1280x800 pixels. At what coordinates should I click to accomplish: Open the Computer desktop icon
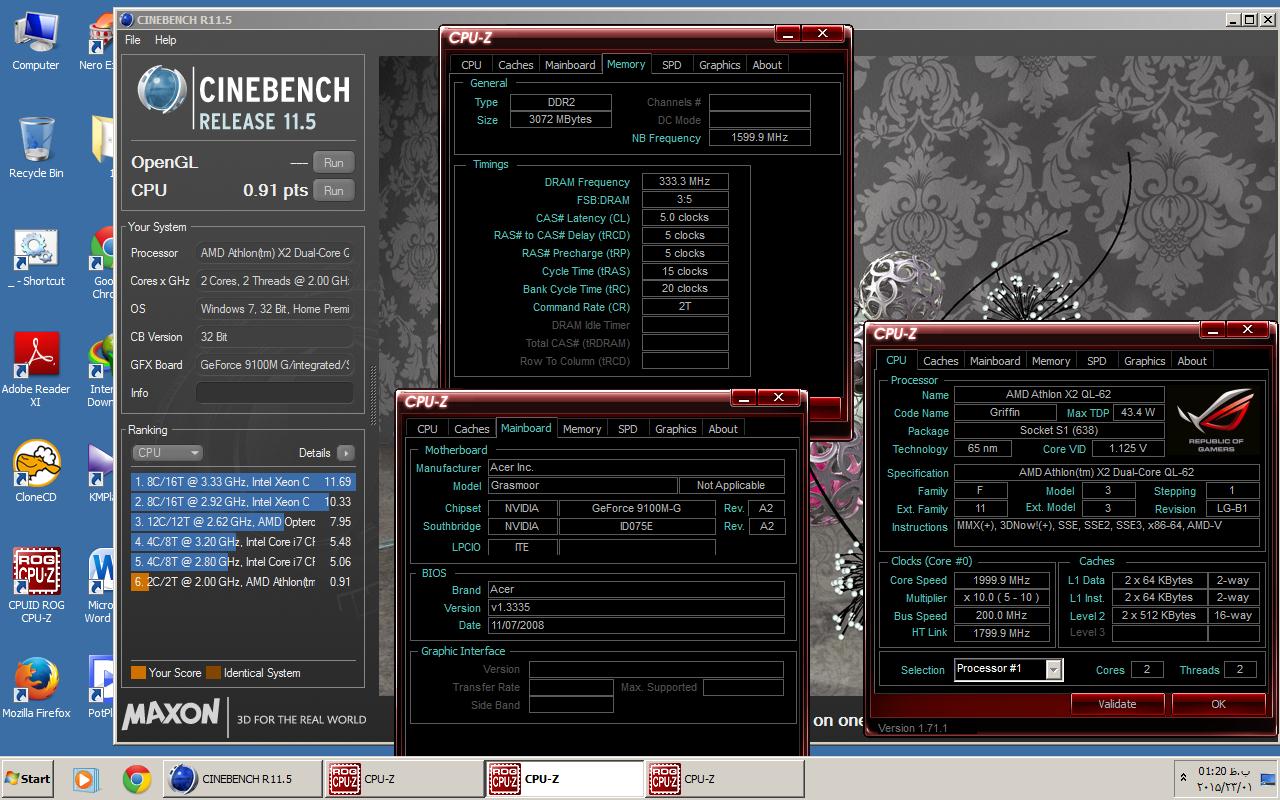pos(36,40)
